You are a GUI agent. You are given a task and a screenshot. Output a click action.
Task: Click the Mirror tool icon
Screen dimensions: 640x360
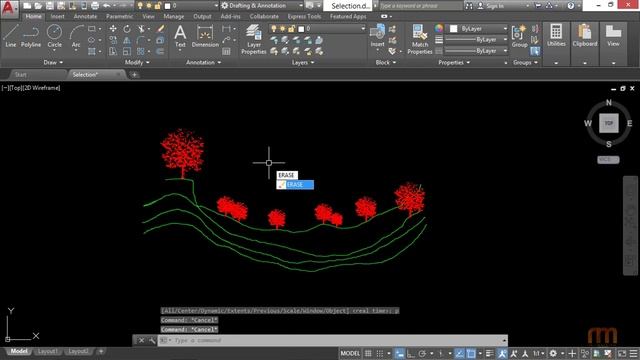coord(127,40)
